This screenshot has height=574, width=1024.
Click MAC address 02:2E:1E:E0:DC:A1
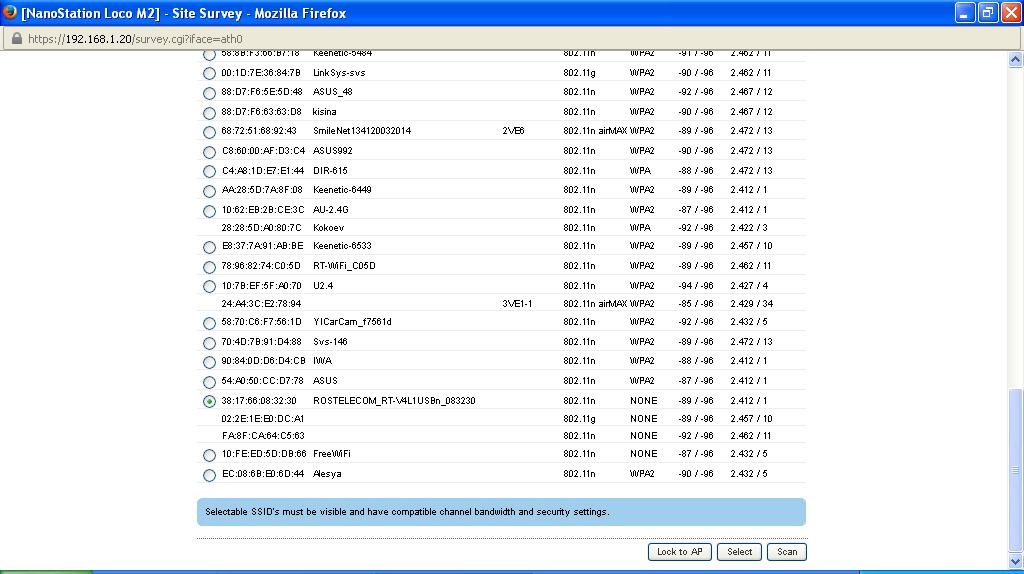(263, 419)
